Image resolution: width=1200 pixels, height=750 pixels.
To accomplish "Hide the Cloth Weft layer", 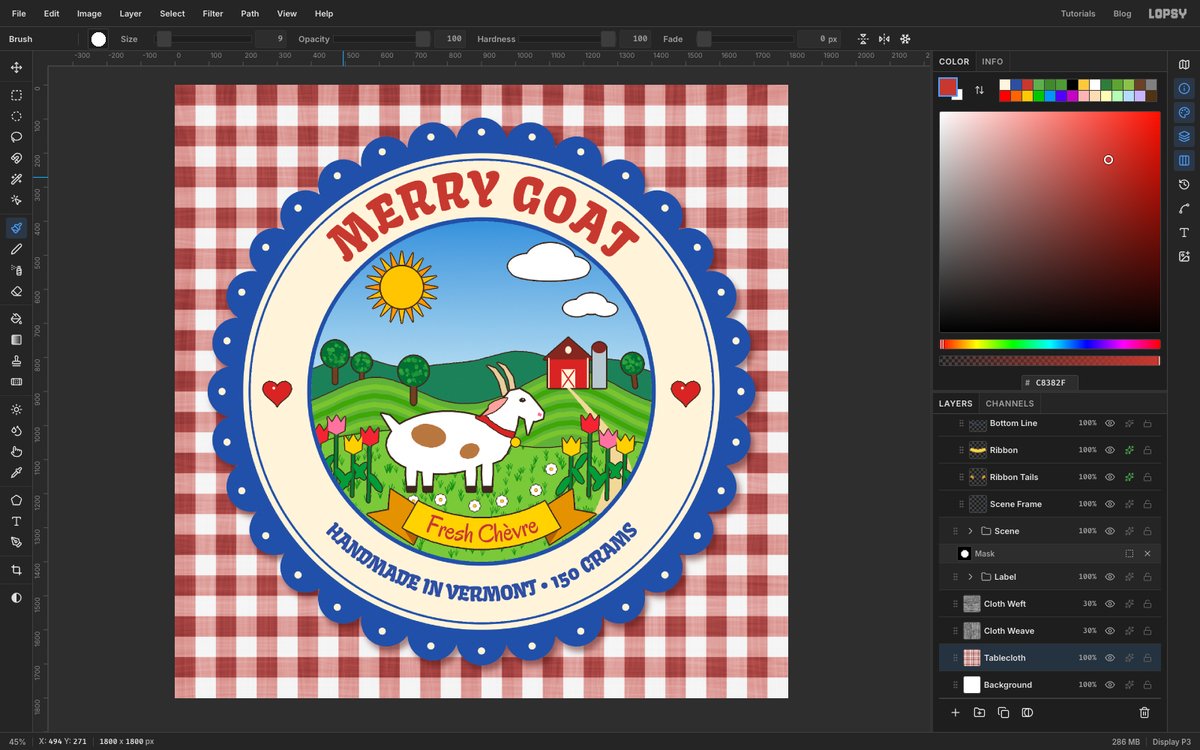I will 1109,604.
